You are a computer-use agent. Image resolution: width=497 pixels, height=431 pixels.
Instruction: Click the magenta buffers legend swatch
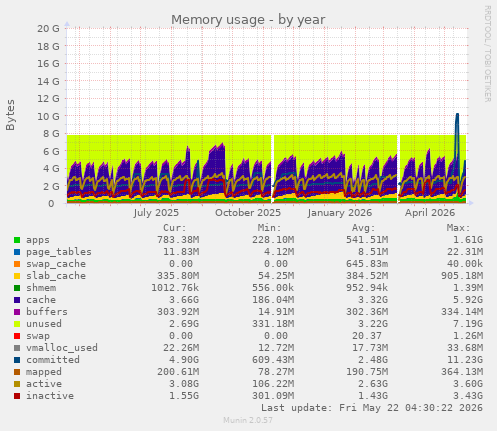click(x=17, y=312)
